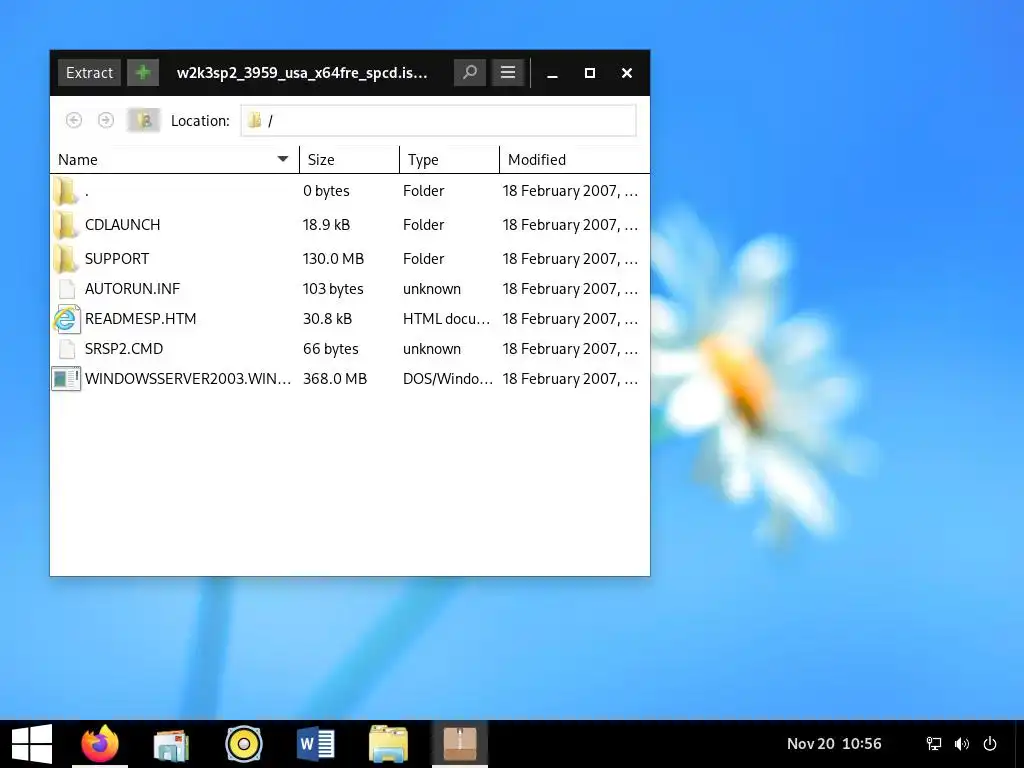Viewport: 1024px width, 768px height.
Task: Launch Firefox from the taskbar
Action: tap(100, 744)
